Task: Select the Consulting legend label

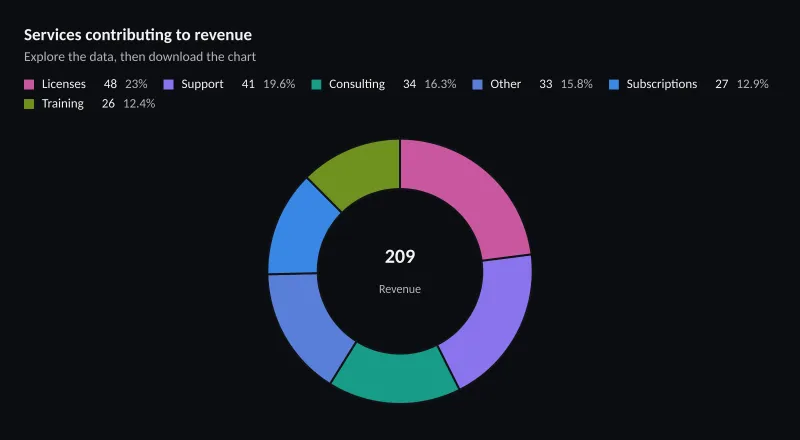Action: 357,84
